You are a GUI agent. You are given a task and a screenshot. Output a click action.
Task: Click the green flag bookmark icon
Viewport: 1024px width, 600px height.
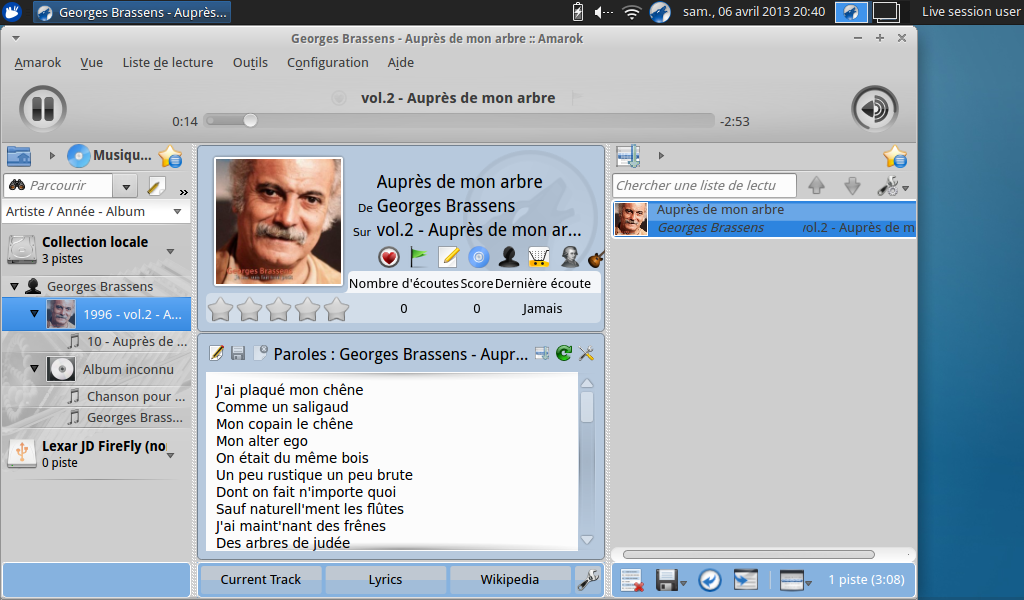[419, 257]
